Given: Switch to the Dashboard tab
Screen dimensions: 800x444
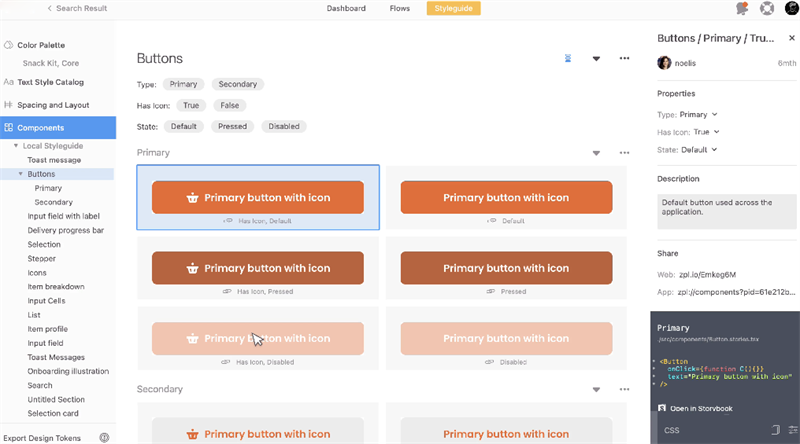Looking at the screenshot, I should tap(346, 9).
